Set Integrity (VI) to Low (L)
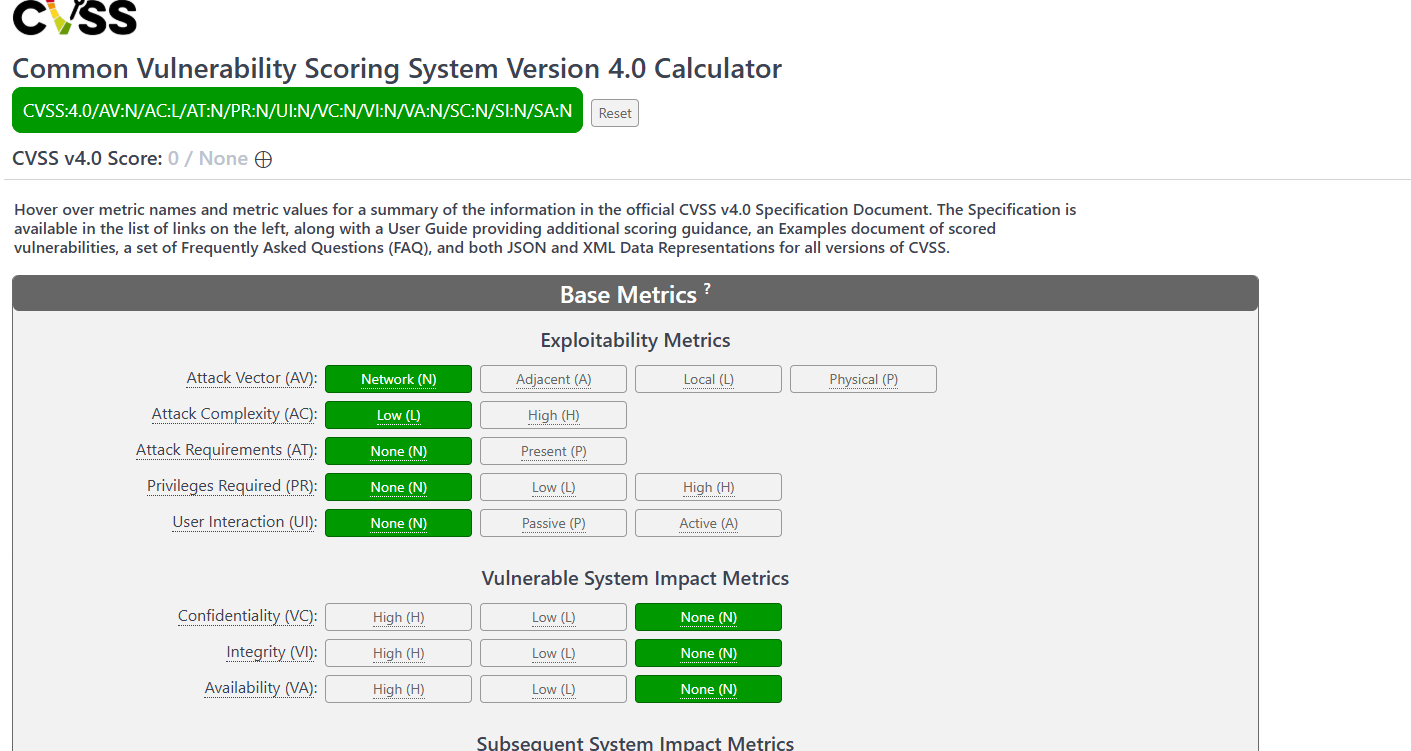1411x751 pixels. (553, 653)
